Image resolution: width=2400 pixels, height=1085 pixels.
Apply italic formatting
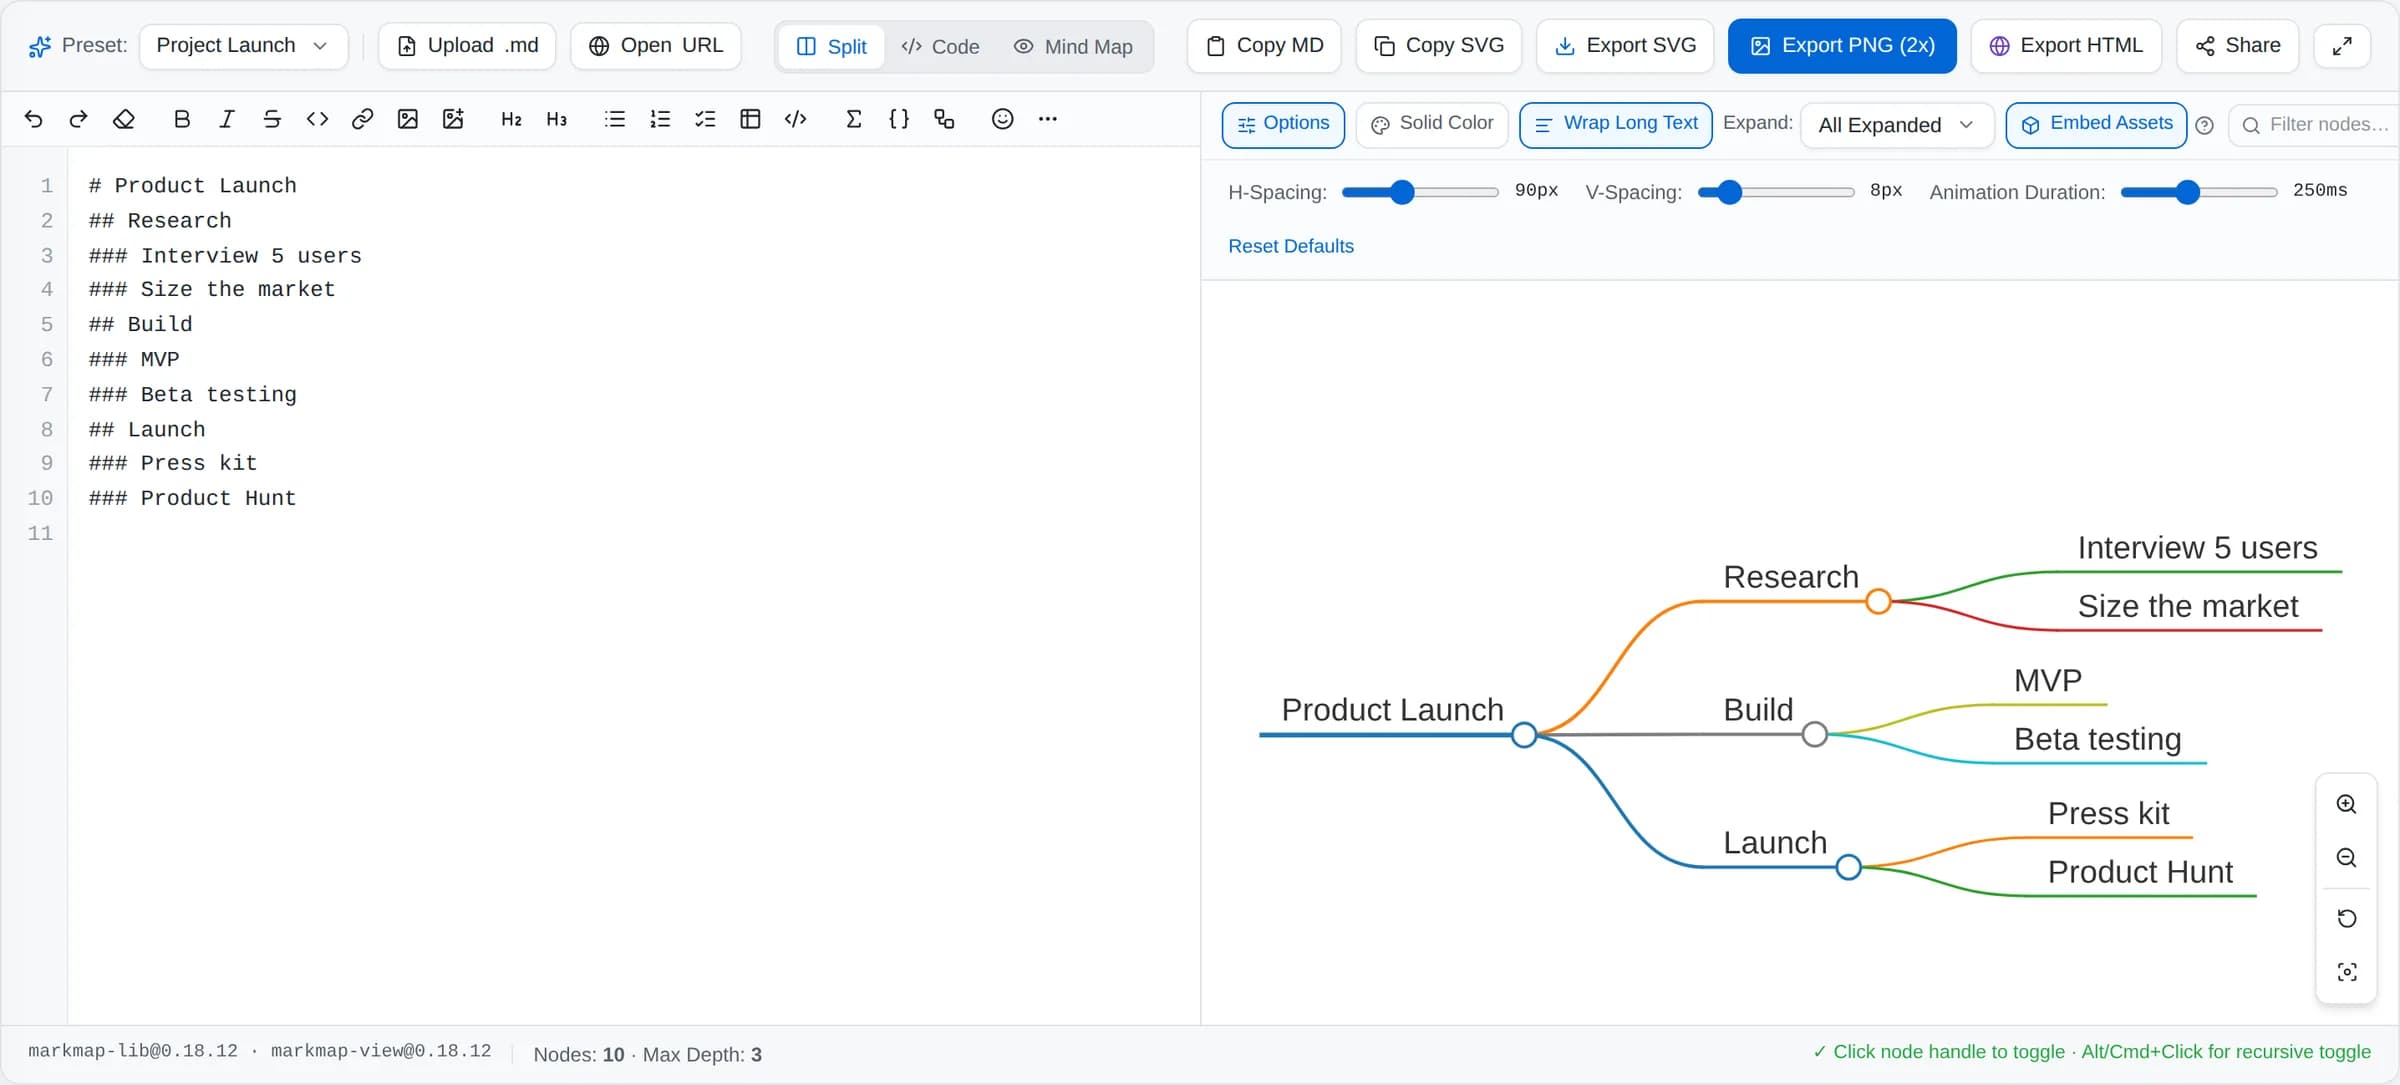pos(227,119)
